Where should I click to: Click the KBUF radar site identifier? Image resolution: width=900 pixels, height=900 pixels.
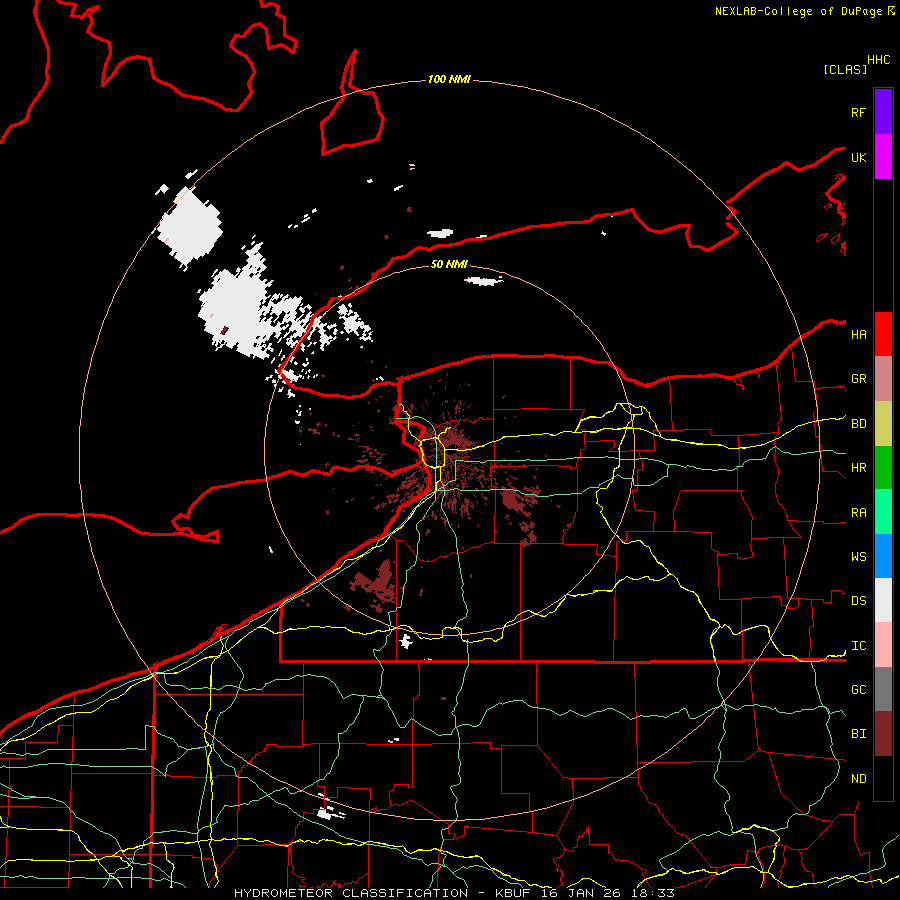[x=513, y=893]
